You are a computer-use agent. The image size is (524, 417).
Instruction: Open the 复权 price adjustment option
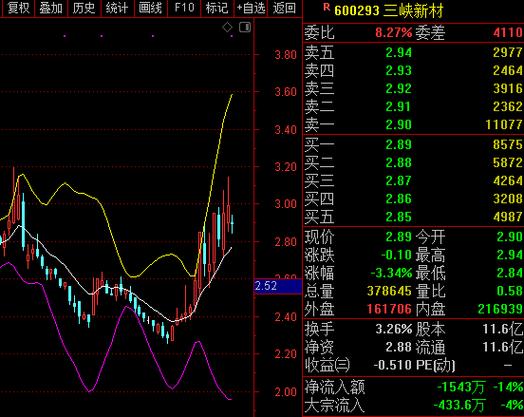(18, 8)
